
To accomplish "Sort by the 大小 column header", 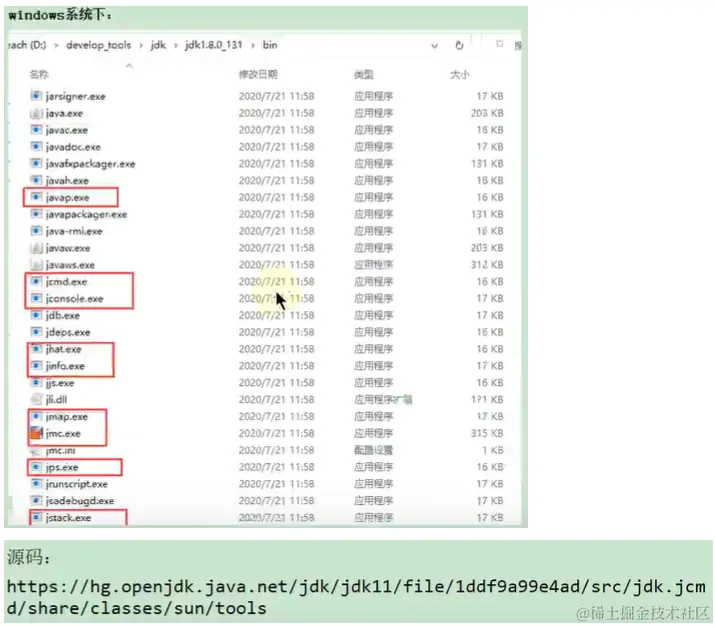I will click(x=459, y=74).
